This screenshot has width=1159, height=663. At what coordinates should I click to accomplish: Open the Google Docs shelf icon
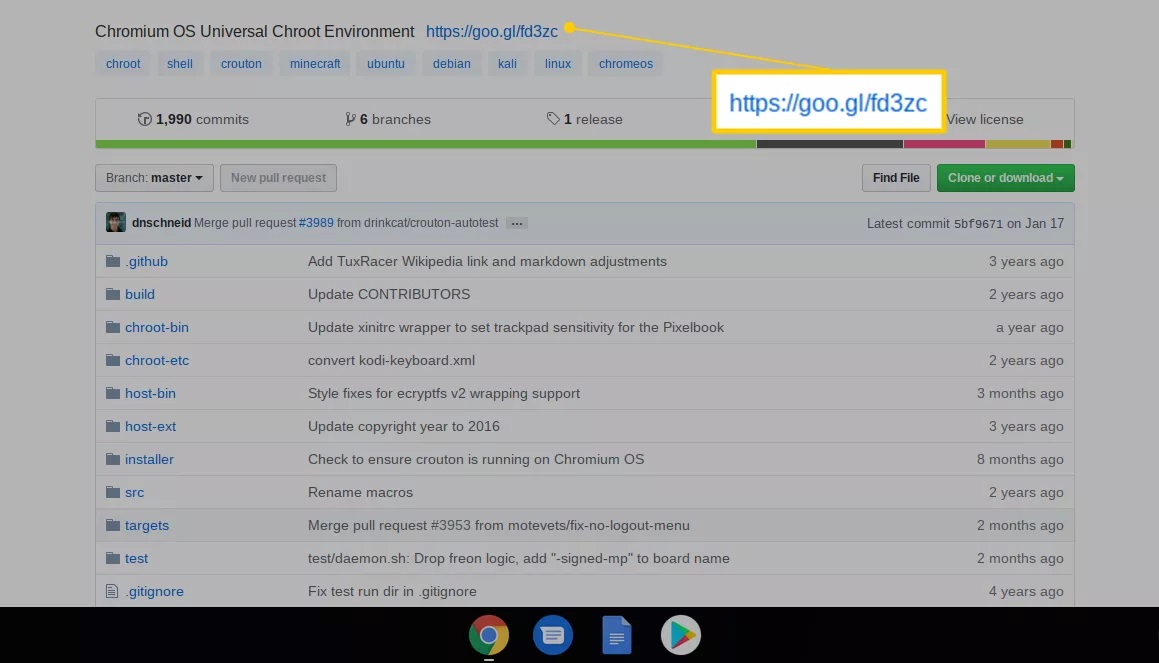[x=616, y=635]
